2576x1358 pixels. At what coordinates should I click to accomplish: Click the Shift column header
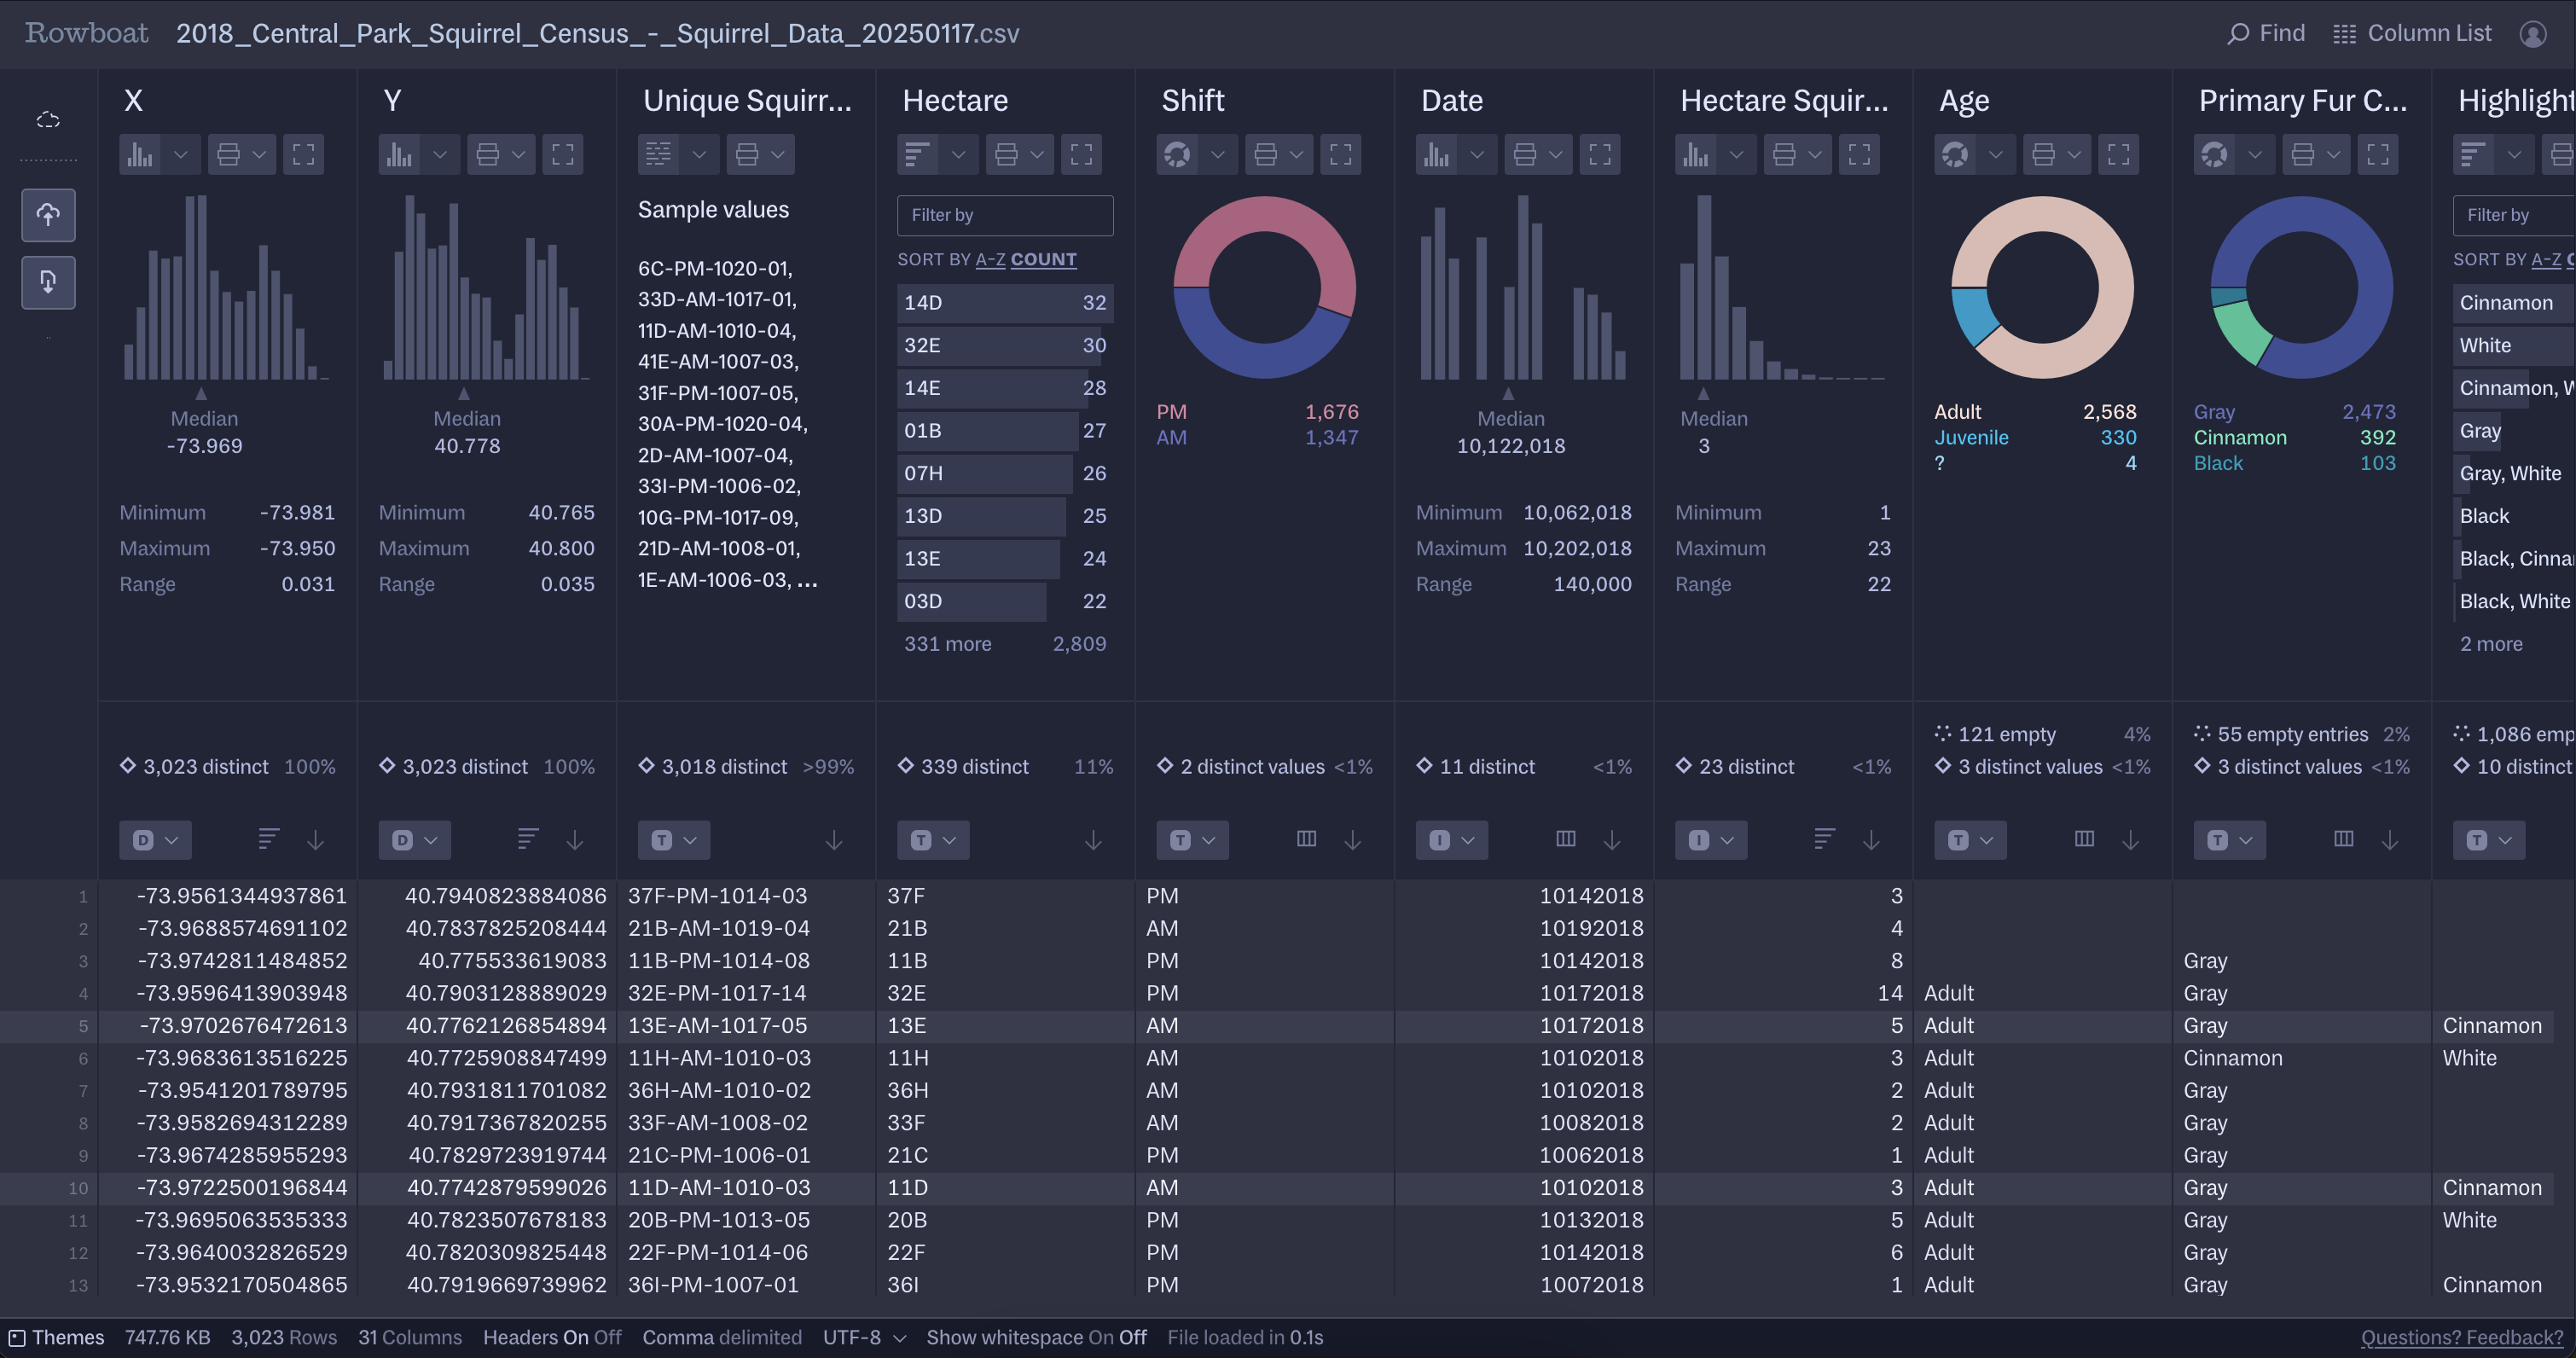coord(1193,100)
